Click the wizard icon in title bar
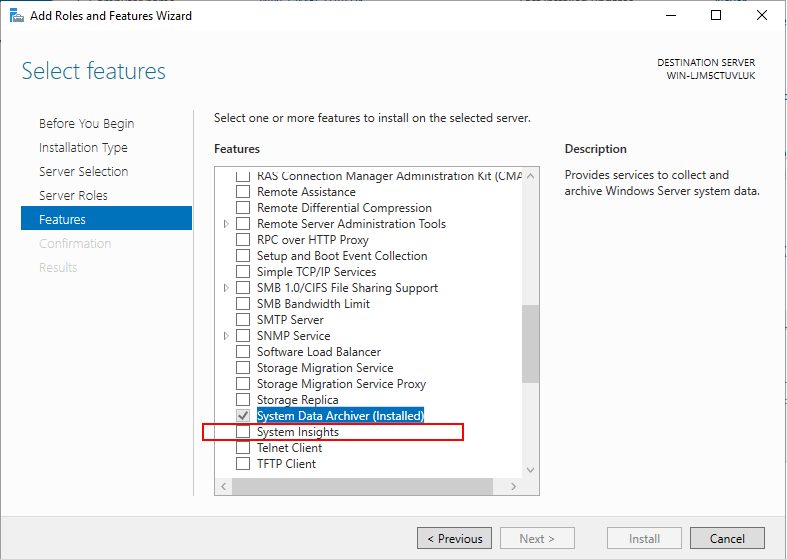 coord(15,15)
